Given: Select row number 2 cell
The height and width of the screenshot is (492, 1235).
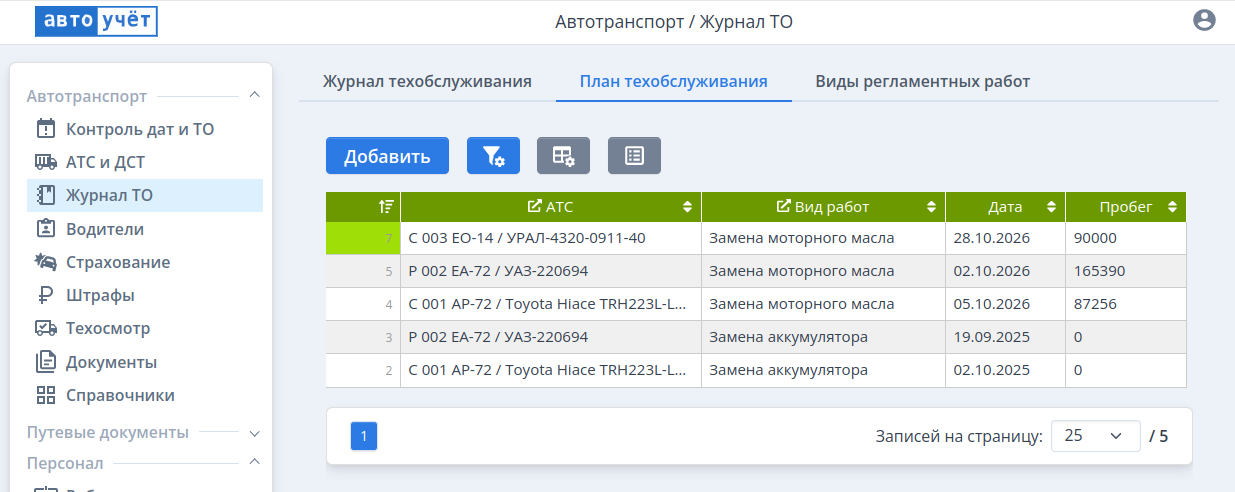Looking at the screenshot, I should [363, 370].
